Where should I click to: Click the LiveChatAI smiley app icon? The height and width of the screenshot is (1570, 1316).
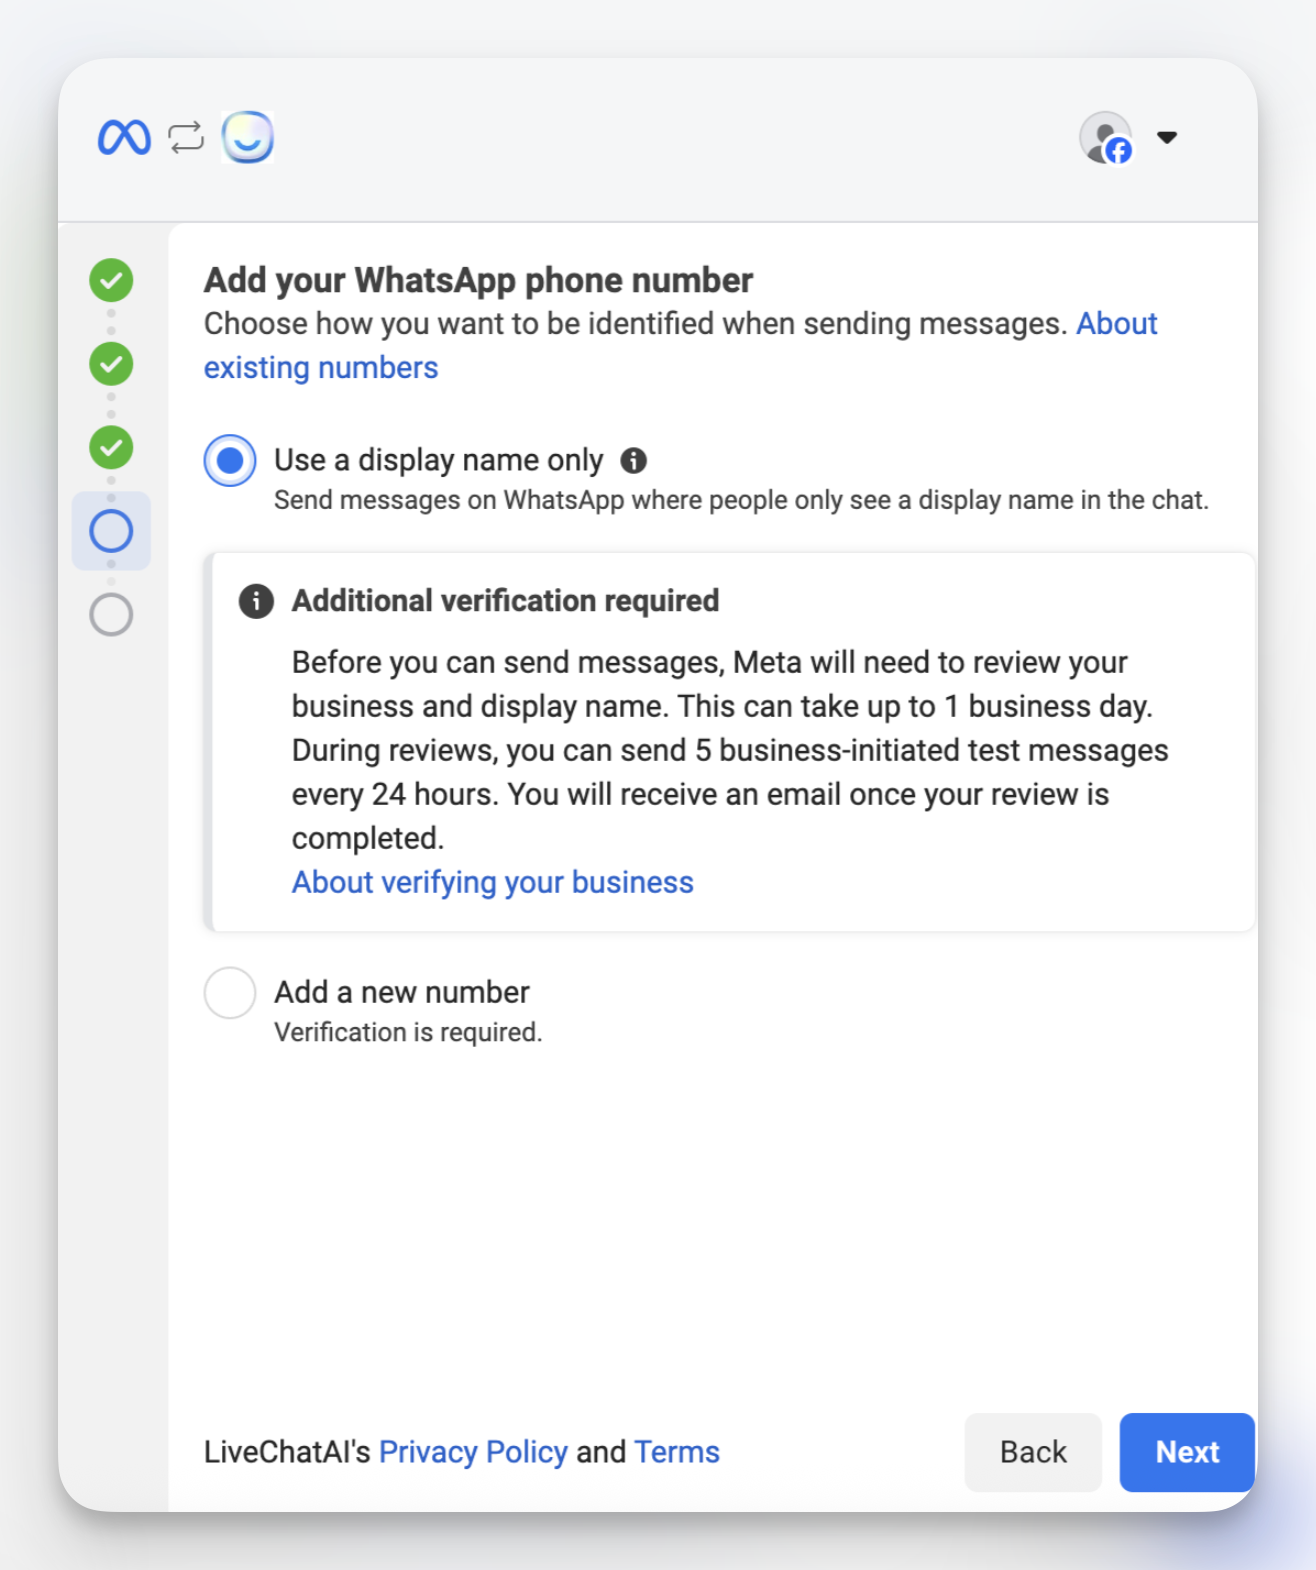click(x=247, y=137)
